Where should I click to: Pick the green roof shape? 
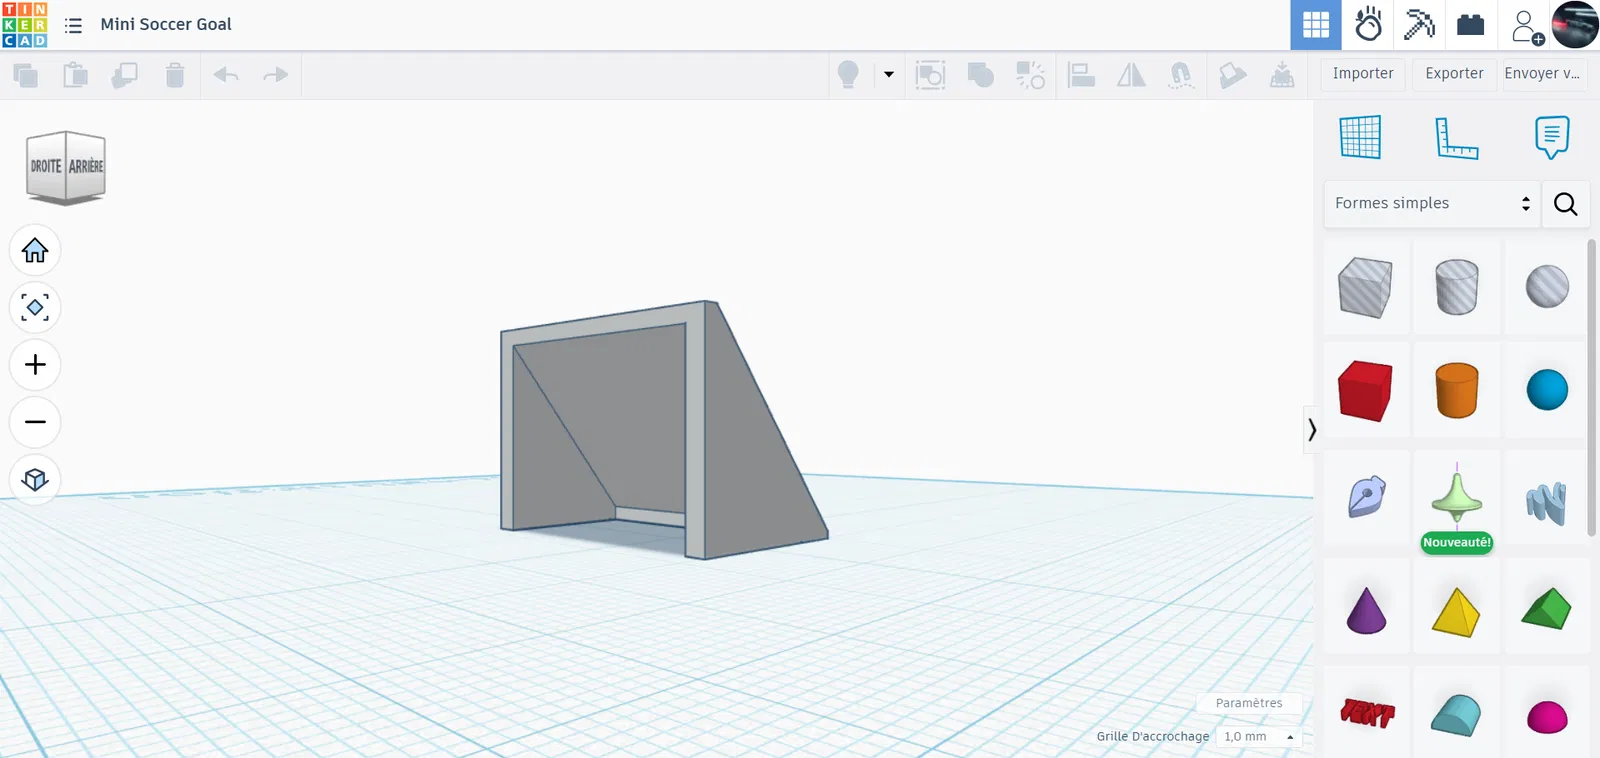pyautogui.click(x=1547, y=609)
